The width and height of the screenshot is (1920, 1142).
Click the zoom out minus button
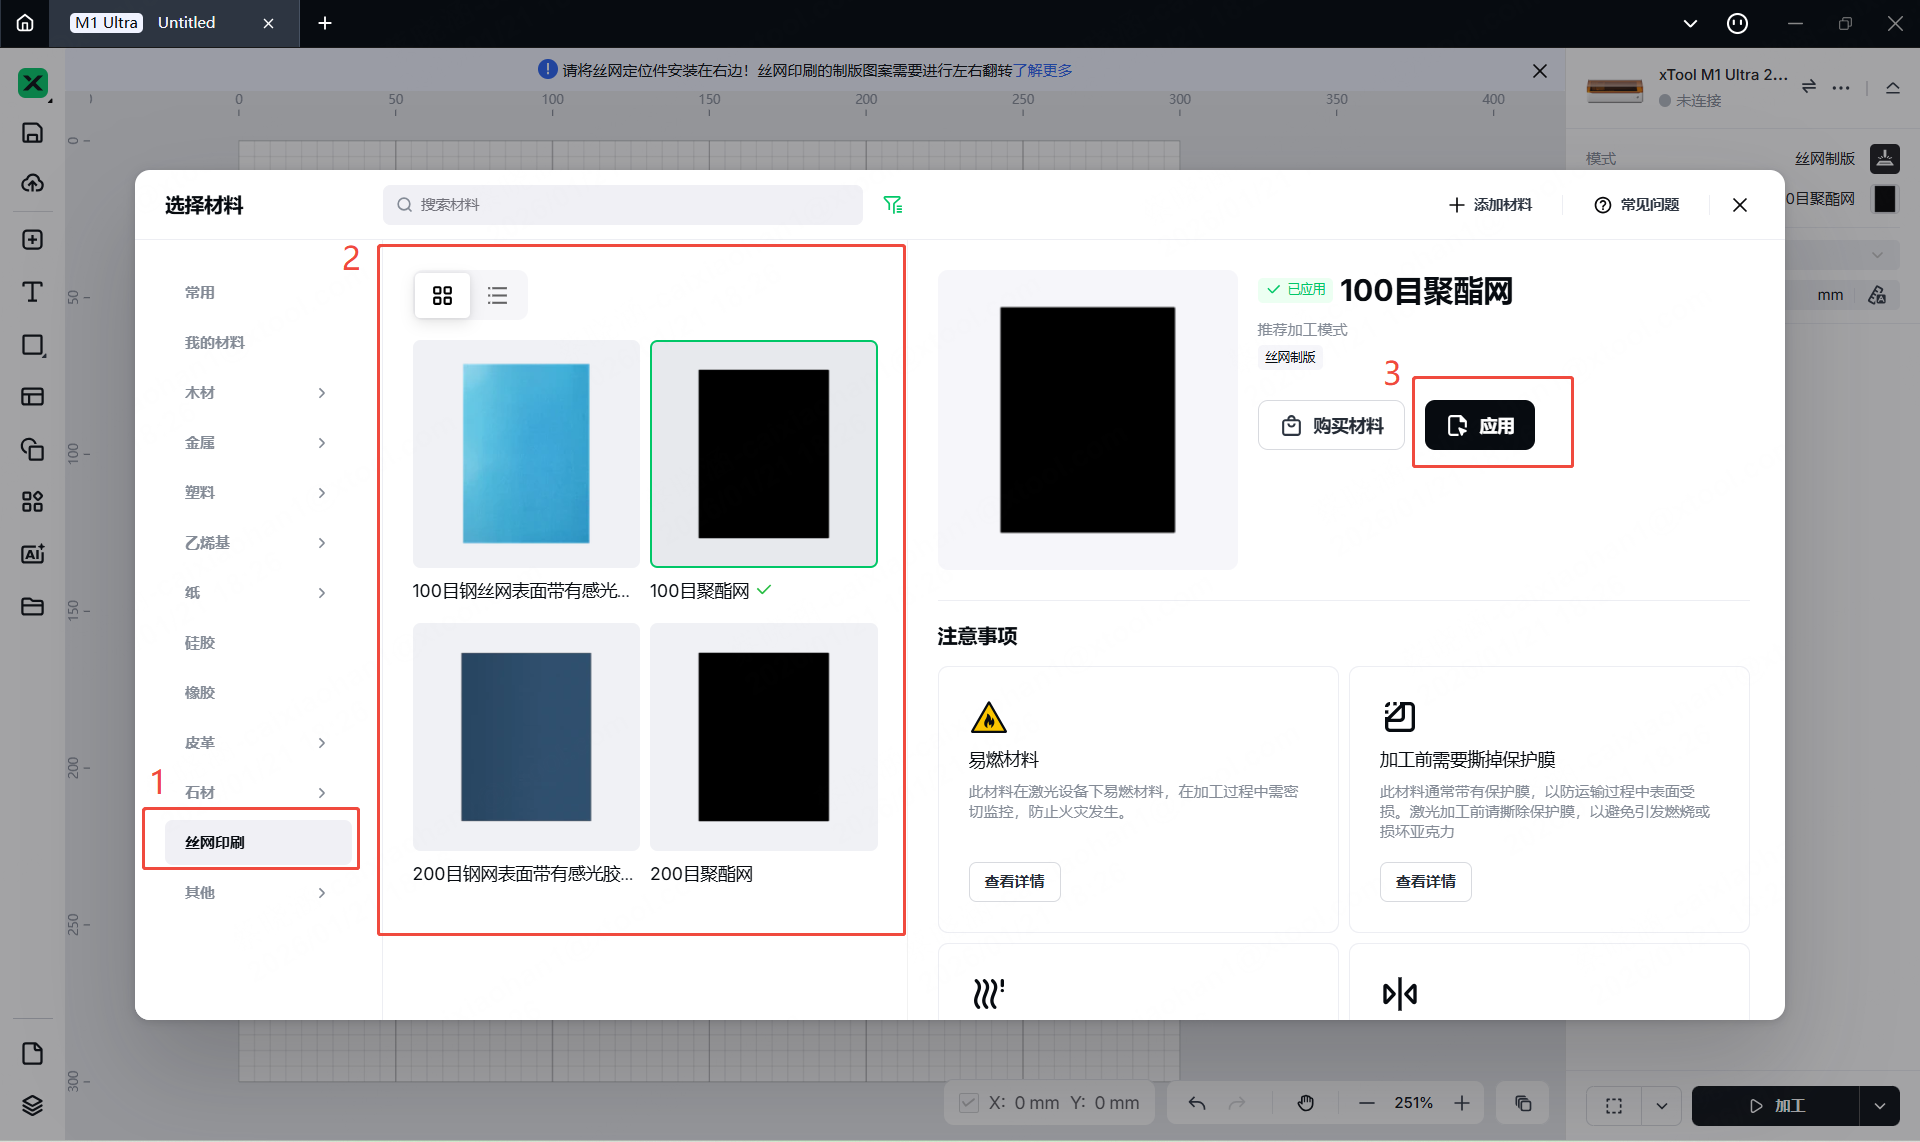point(1367,1103)
